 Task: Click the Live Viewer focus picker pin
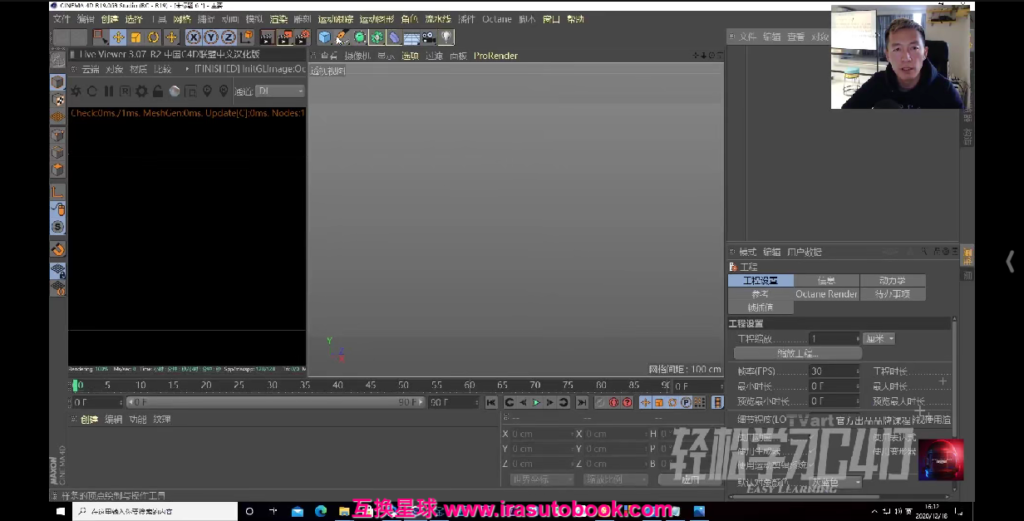[207, 91]
